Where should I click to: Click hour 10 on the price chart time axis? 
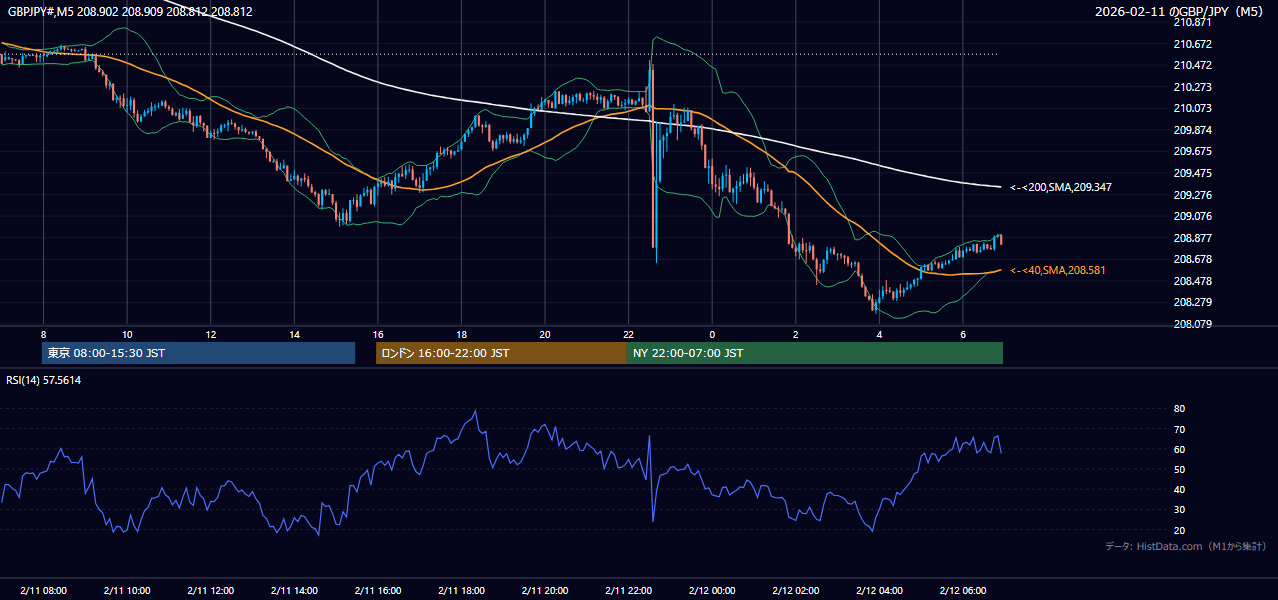[127, 334]
